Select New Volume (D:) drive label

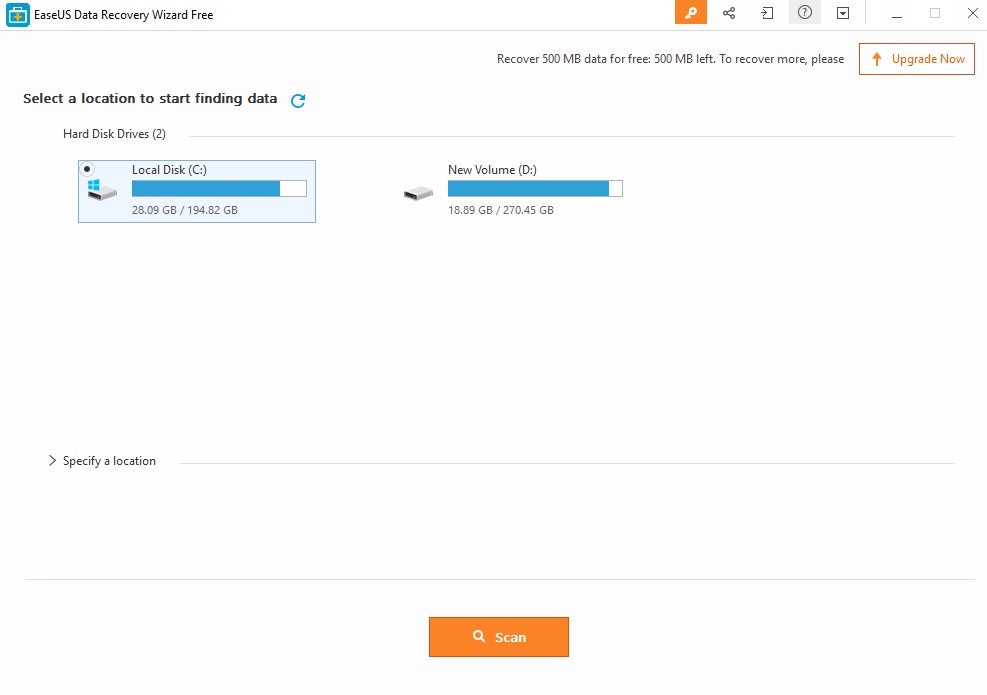pyautogui.click(x=492, y=170)
